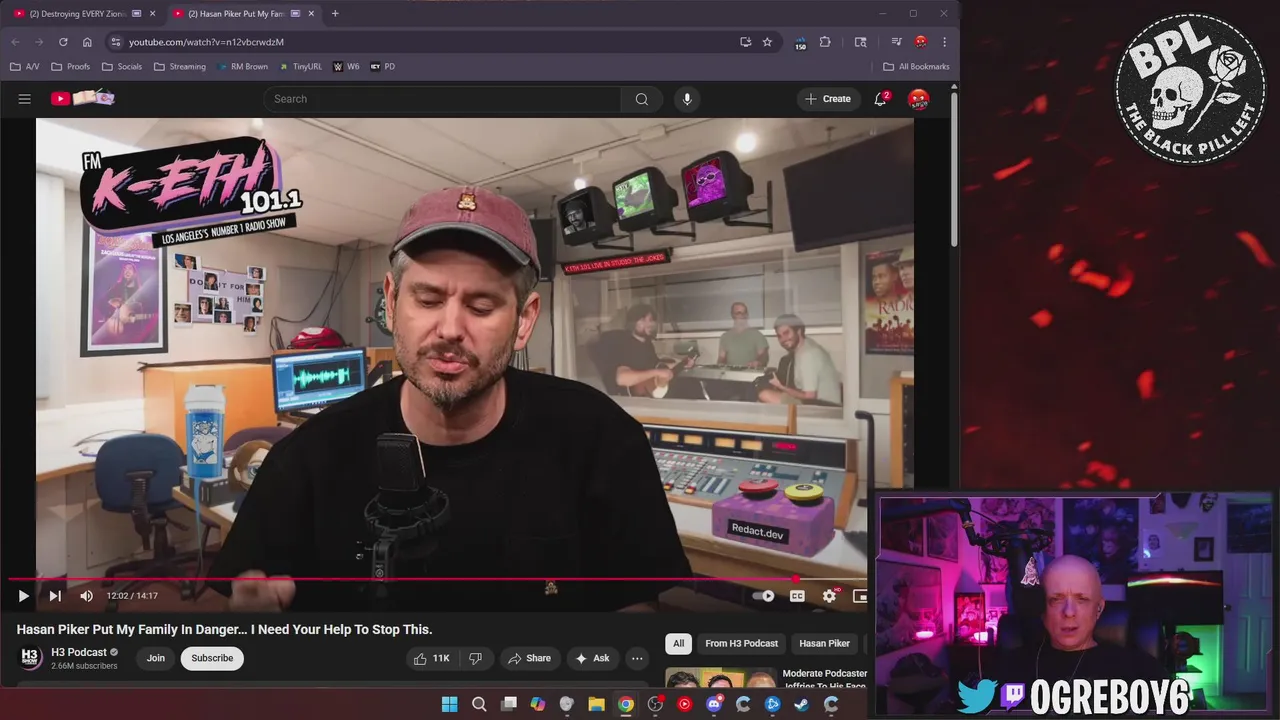The image size is (1280, 720).
Task: Open the PD bookmark
Action: pos(382,67)
